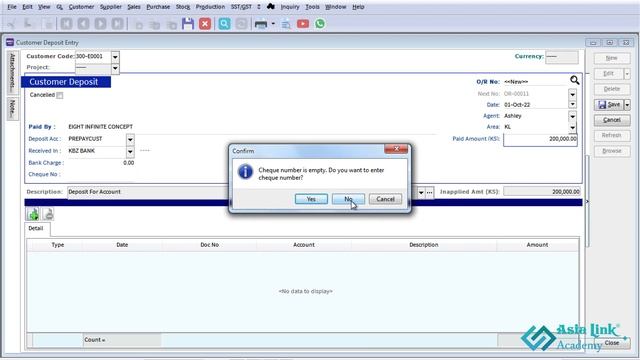
Task: Open the Supplier menu
Action: (111, 7)
